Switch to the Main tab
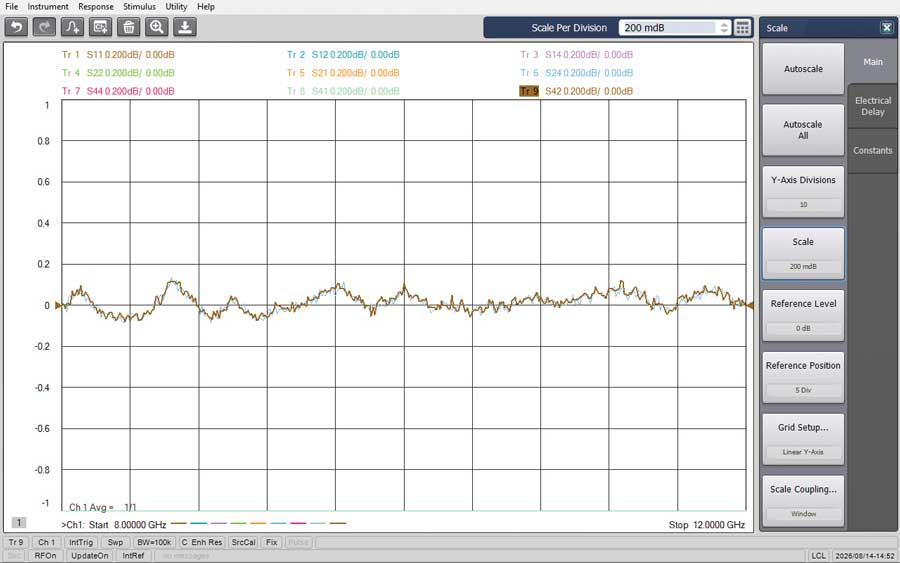This screenshot has width=900, height=563. point(872,61)
